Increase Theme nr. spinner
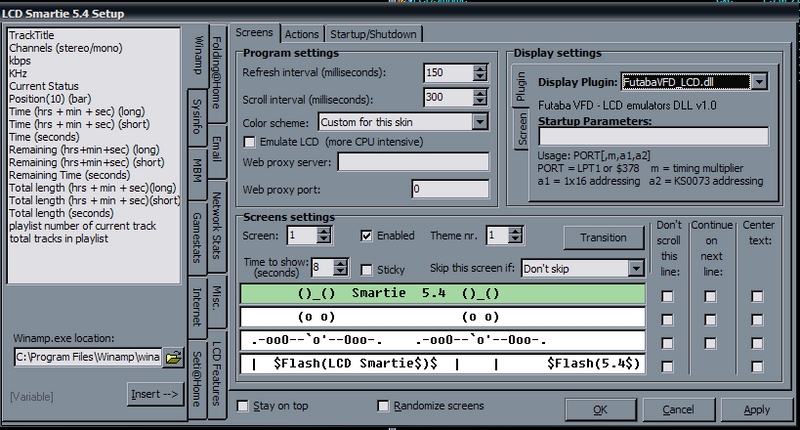 (515, 231)
